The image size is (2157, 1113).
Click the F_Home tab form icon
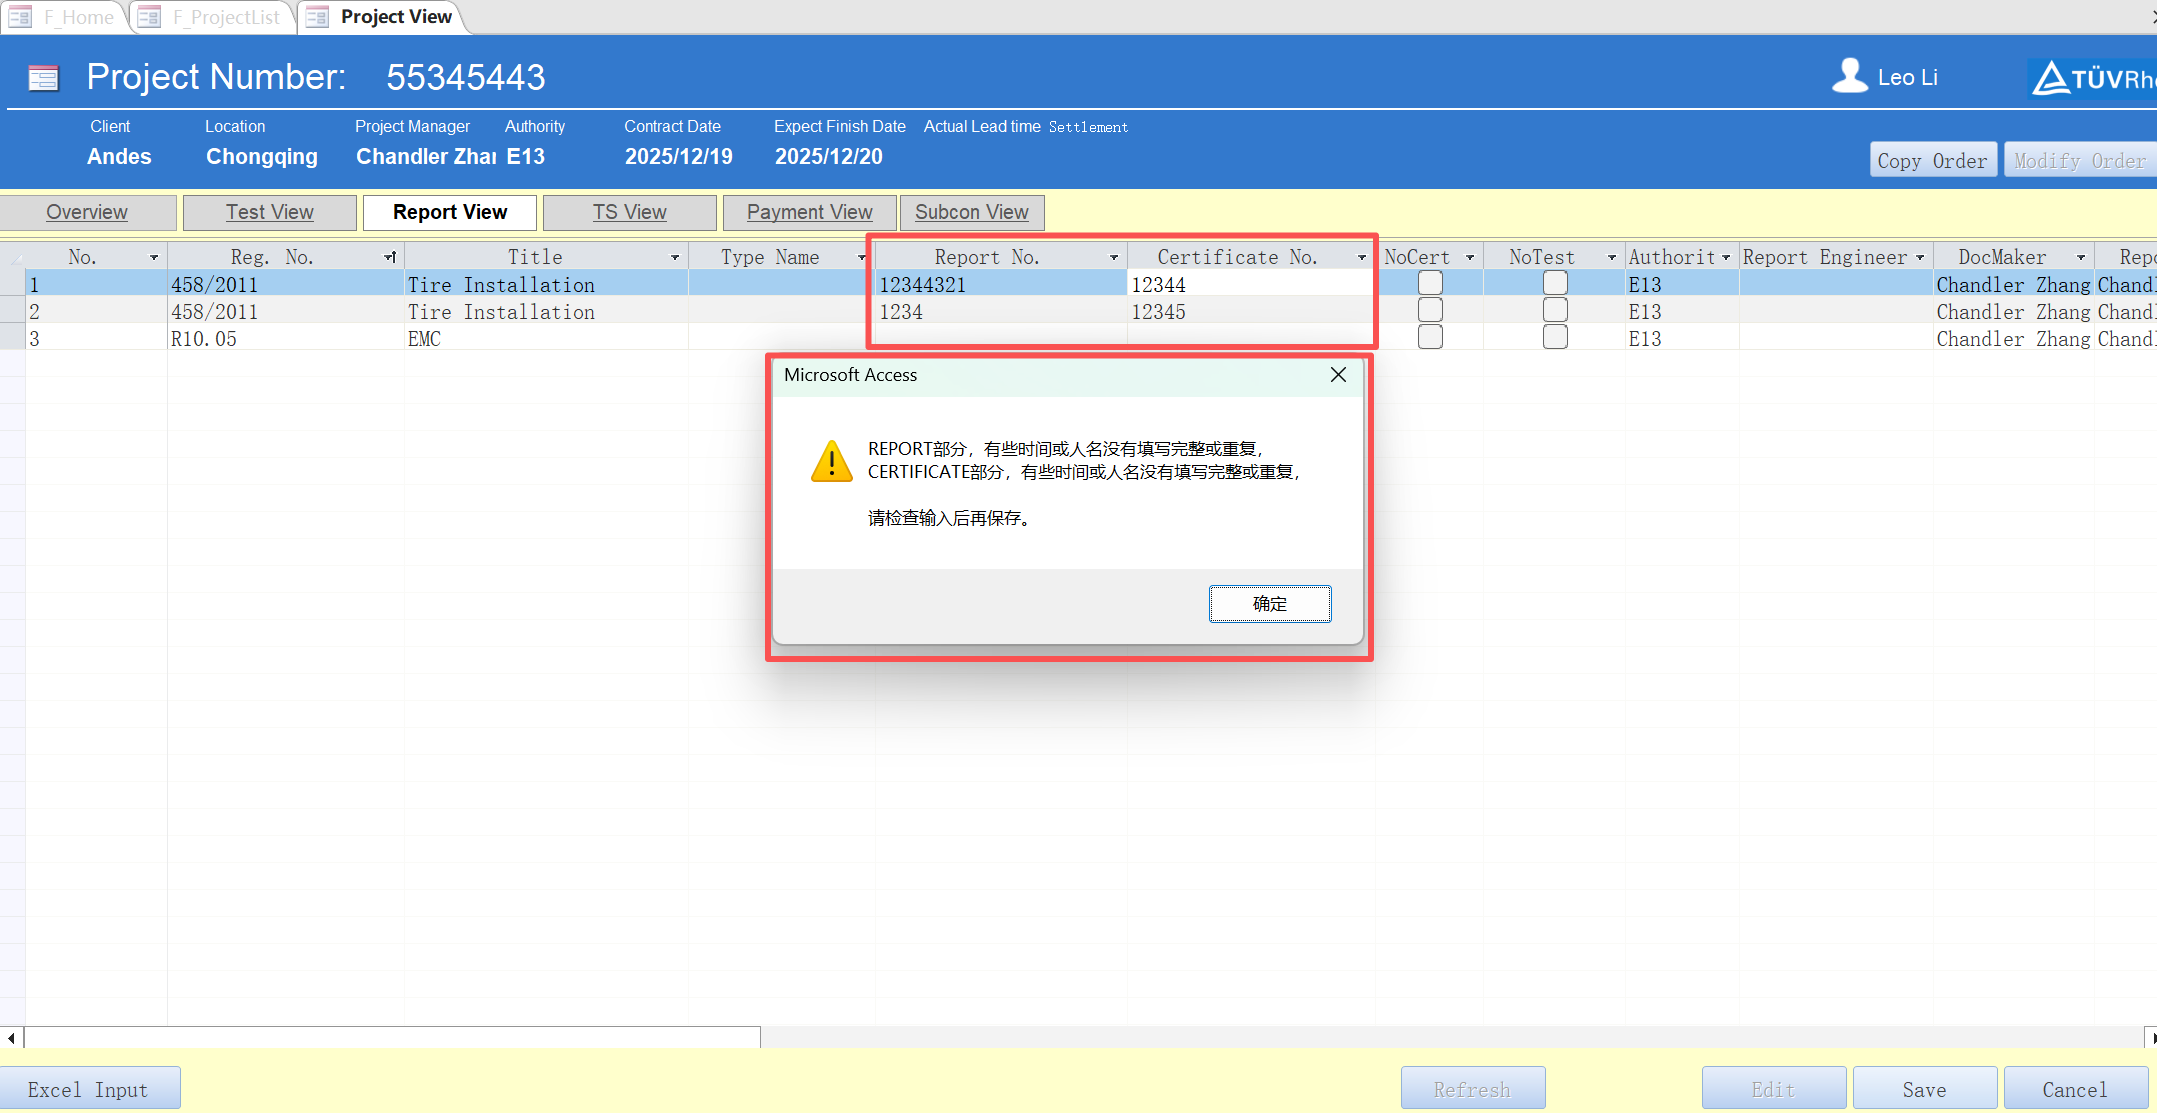(x=20, y=16)
